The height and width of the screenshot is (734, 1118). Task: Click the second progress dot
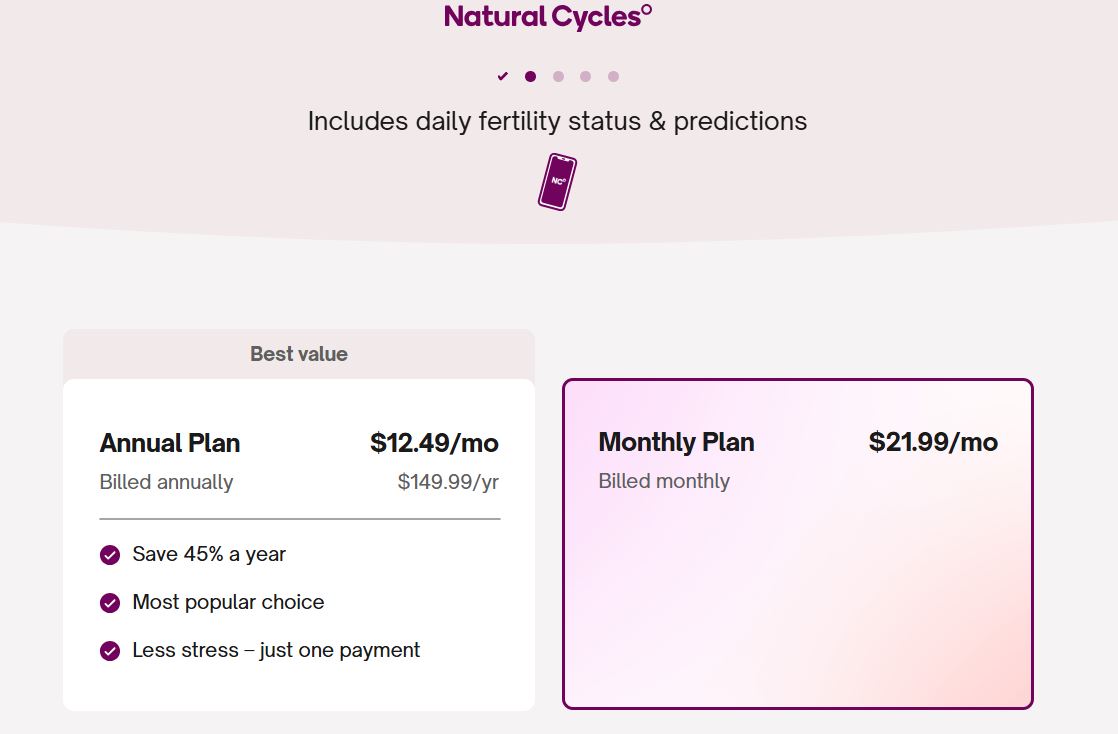(529, 75)
